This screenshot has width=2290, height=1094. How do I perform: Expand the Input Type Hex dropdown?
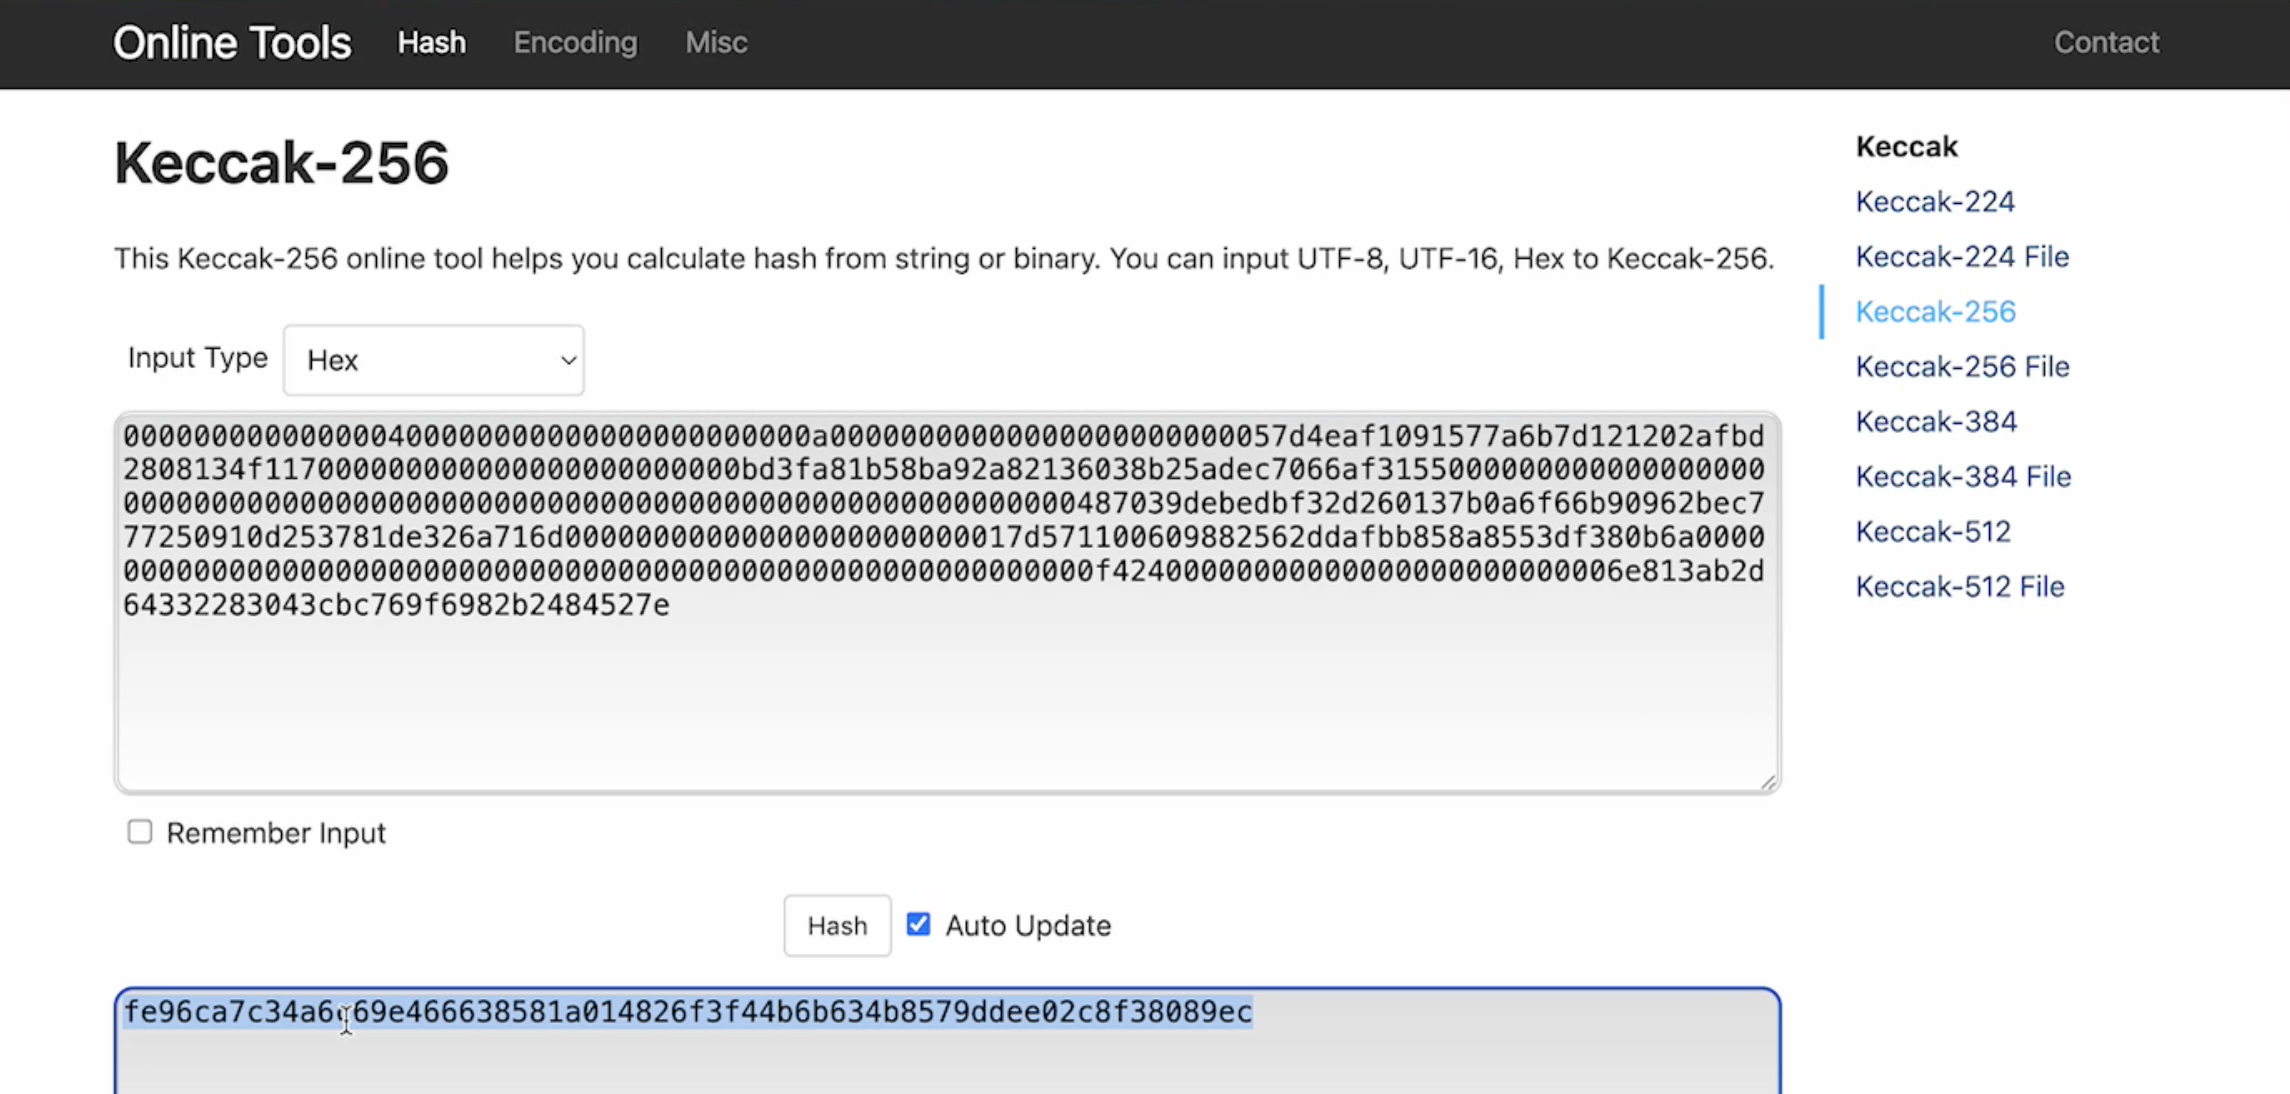[434, 360]
